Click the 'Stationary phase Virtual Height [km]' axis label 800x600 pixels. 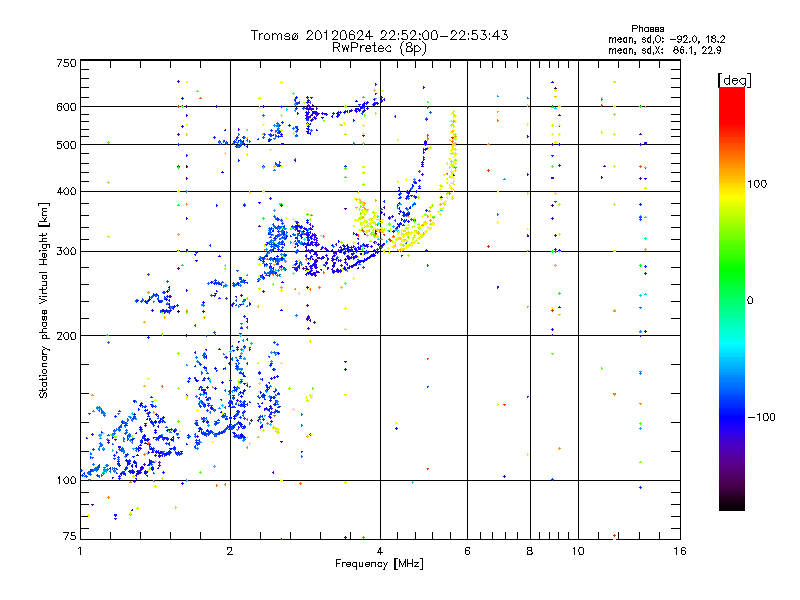tap(43, 301)
